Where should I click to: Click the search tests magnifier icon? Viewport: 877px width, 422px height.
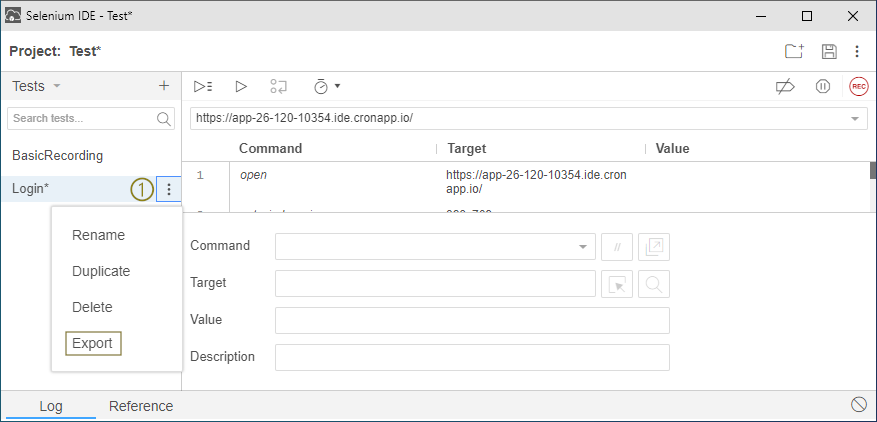point(163,119)
